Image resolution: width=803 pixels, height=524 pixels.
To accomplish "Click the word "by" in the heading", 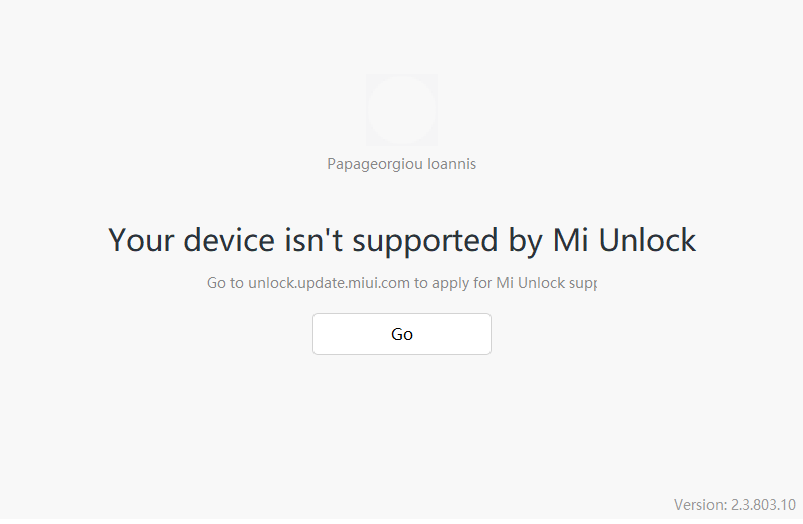I will click(x=524, y=240).
